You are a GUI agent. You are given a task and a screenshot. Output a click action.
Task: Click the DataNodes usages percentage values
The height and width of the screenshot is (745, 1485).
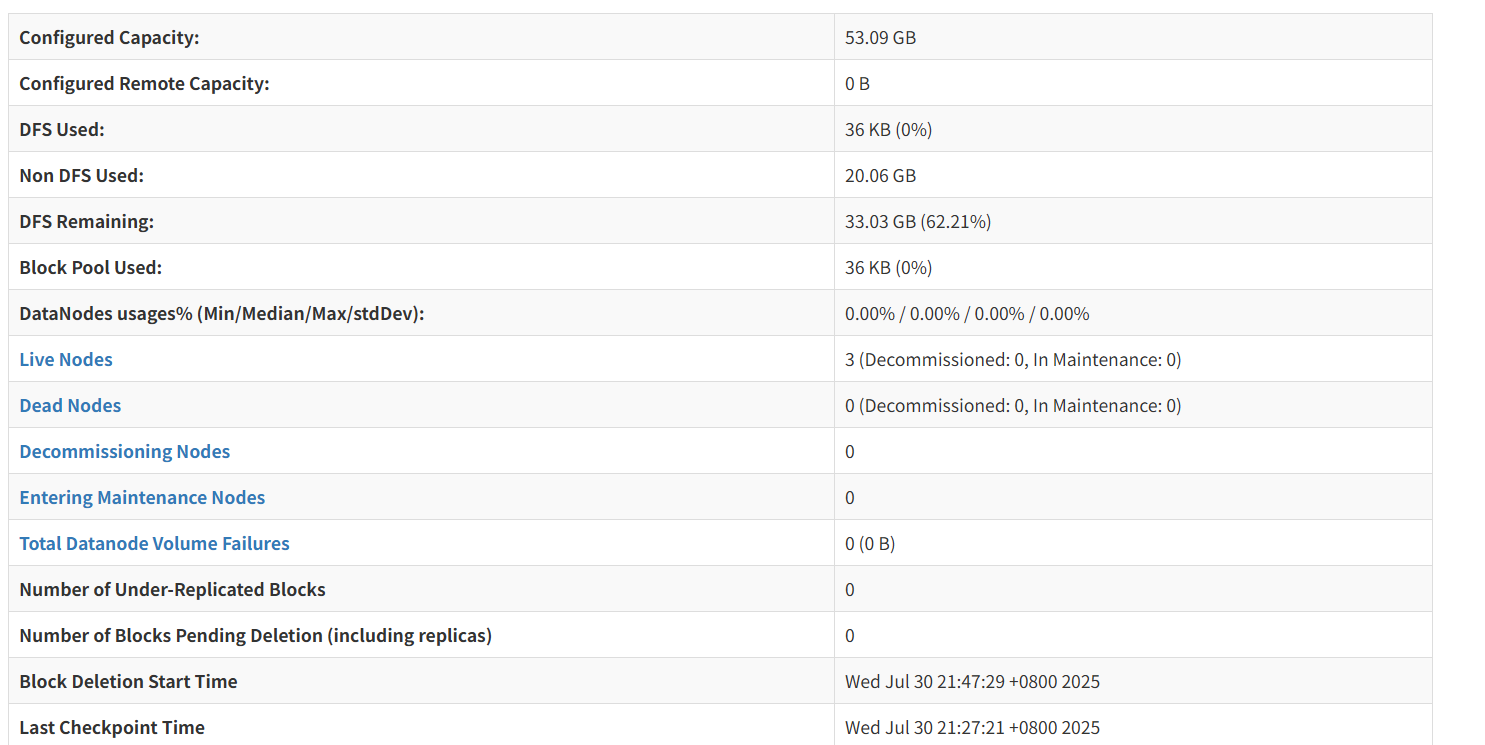[x=966, y=314]
